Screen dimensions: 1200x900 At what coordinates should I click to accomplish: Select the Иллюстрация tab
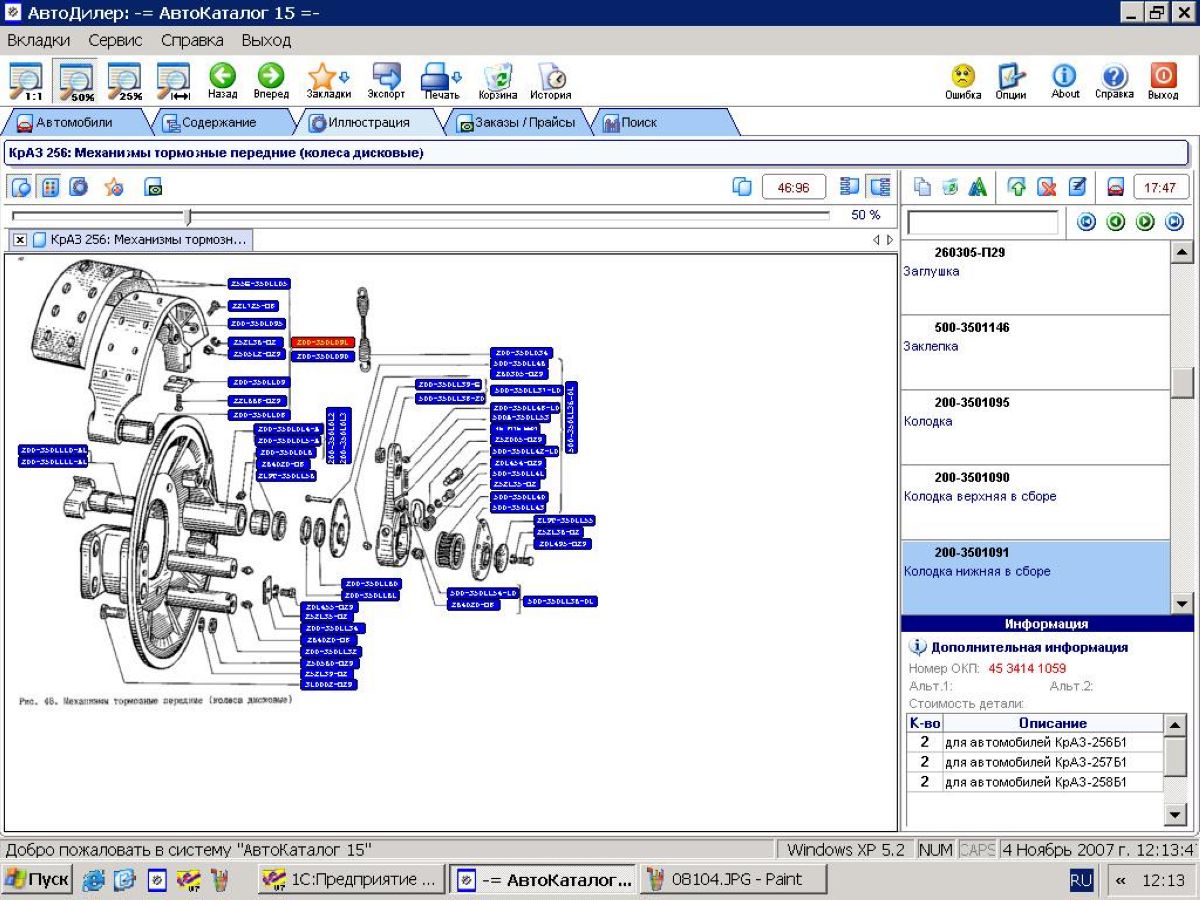pos(368,122)
